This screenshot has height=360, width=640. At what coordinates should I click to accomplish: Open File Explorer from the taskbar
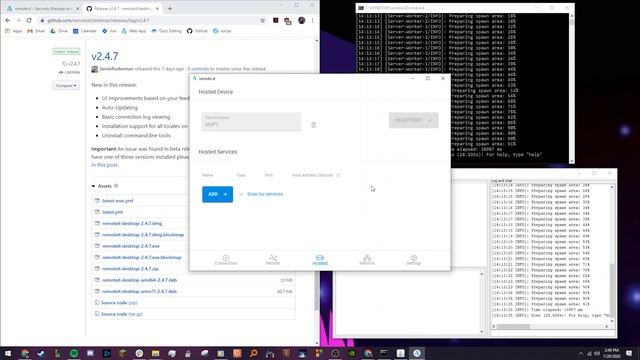156,353
